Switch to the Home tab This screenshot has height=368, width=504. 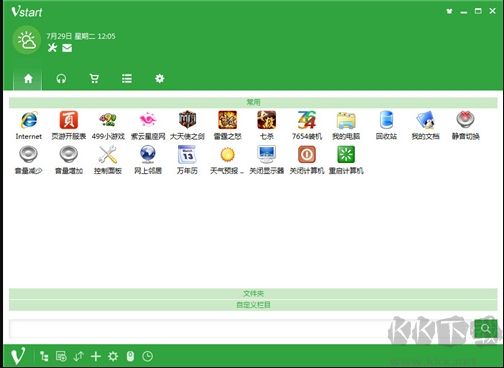28,79
